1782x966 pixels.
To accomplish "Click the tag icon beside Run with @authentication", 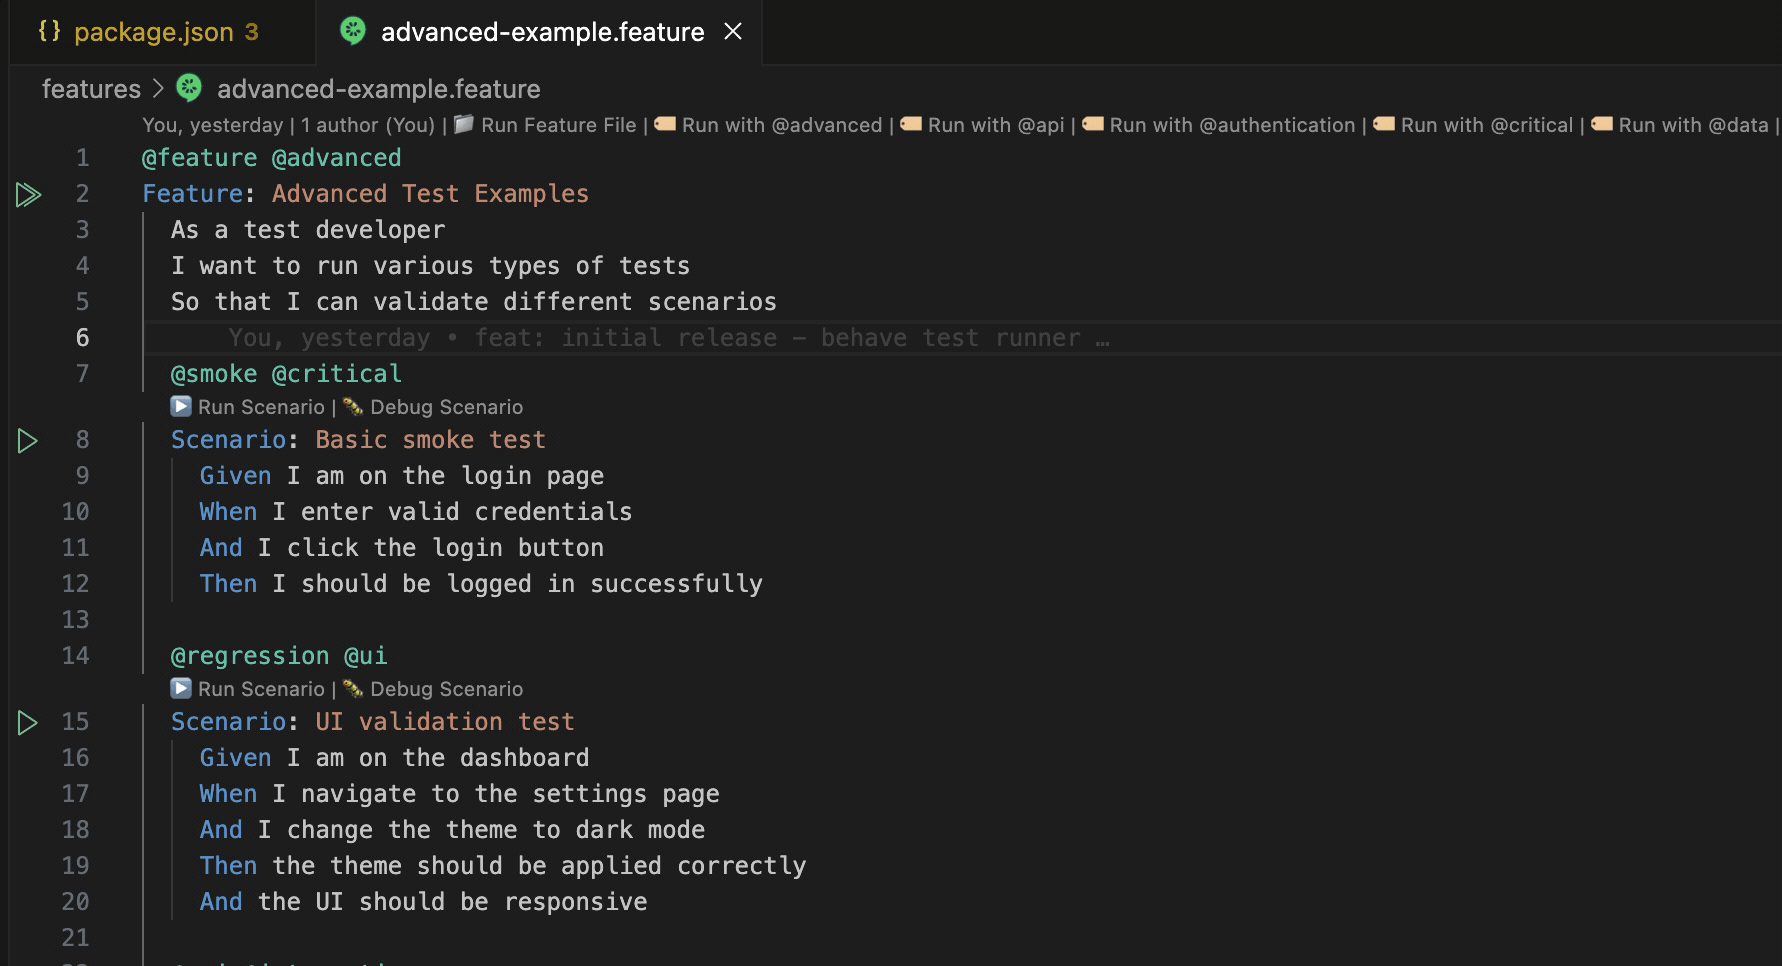I will (x=1093, y=124).
